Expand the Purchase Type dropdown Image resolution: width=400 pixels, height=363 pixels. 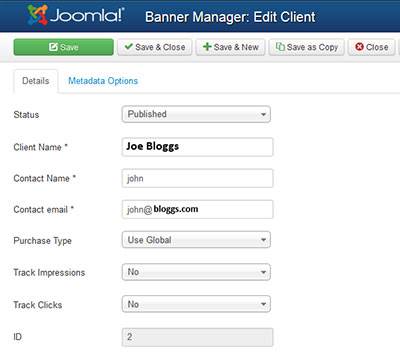click(x=196, y=240)
